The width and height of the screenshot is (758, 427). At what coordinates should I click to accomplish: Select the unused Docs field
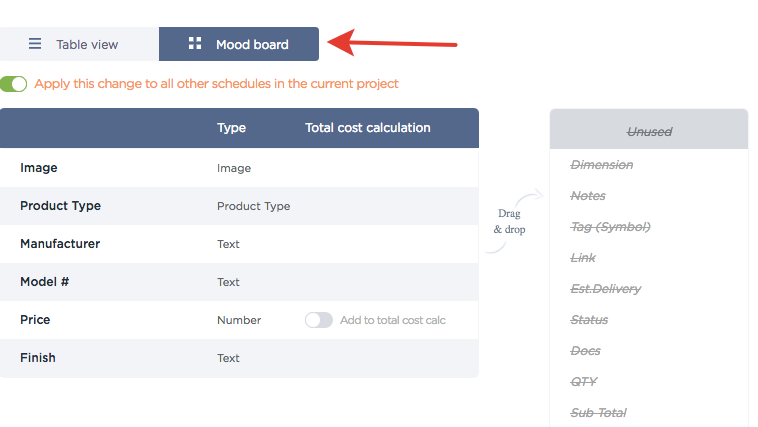pyautogui.click(x=585, y=351)
